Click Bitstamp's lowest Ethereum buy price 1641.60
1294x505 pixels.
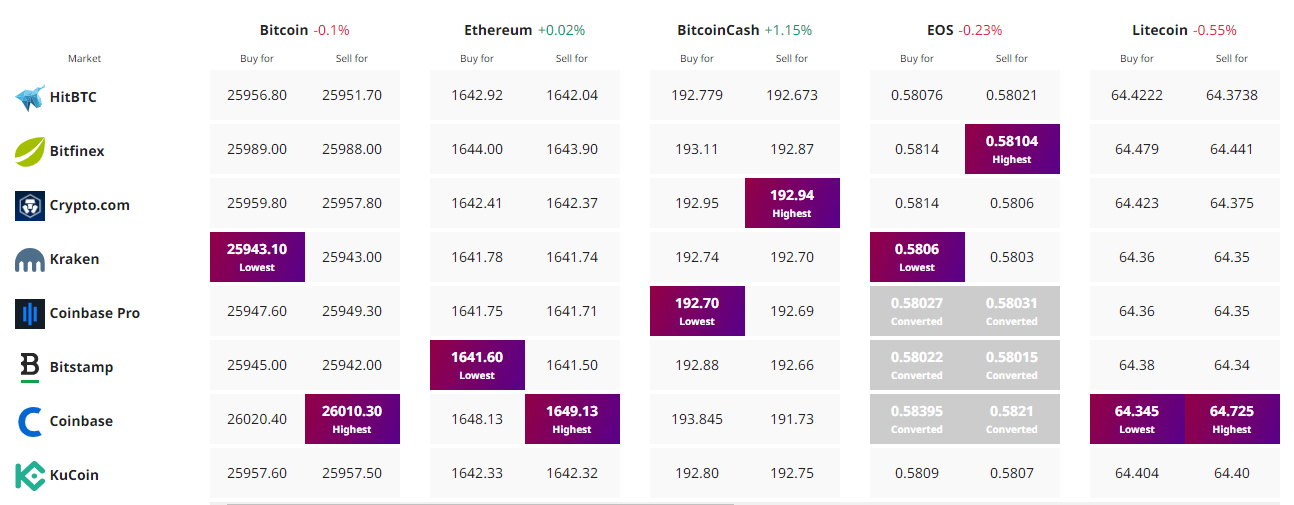[477, 365]
